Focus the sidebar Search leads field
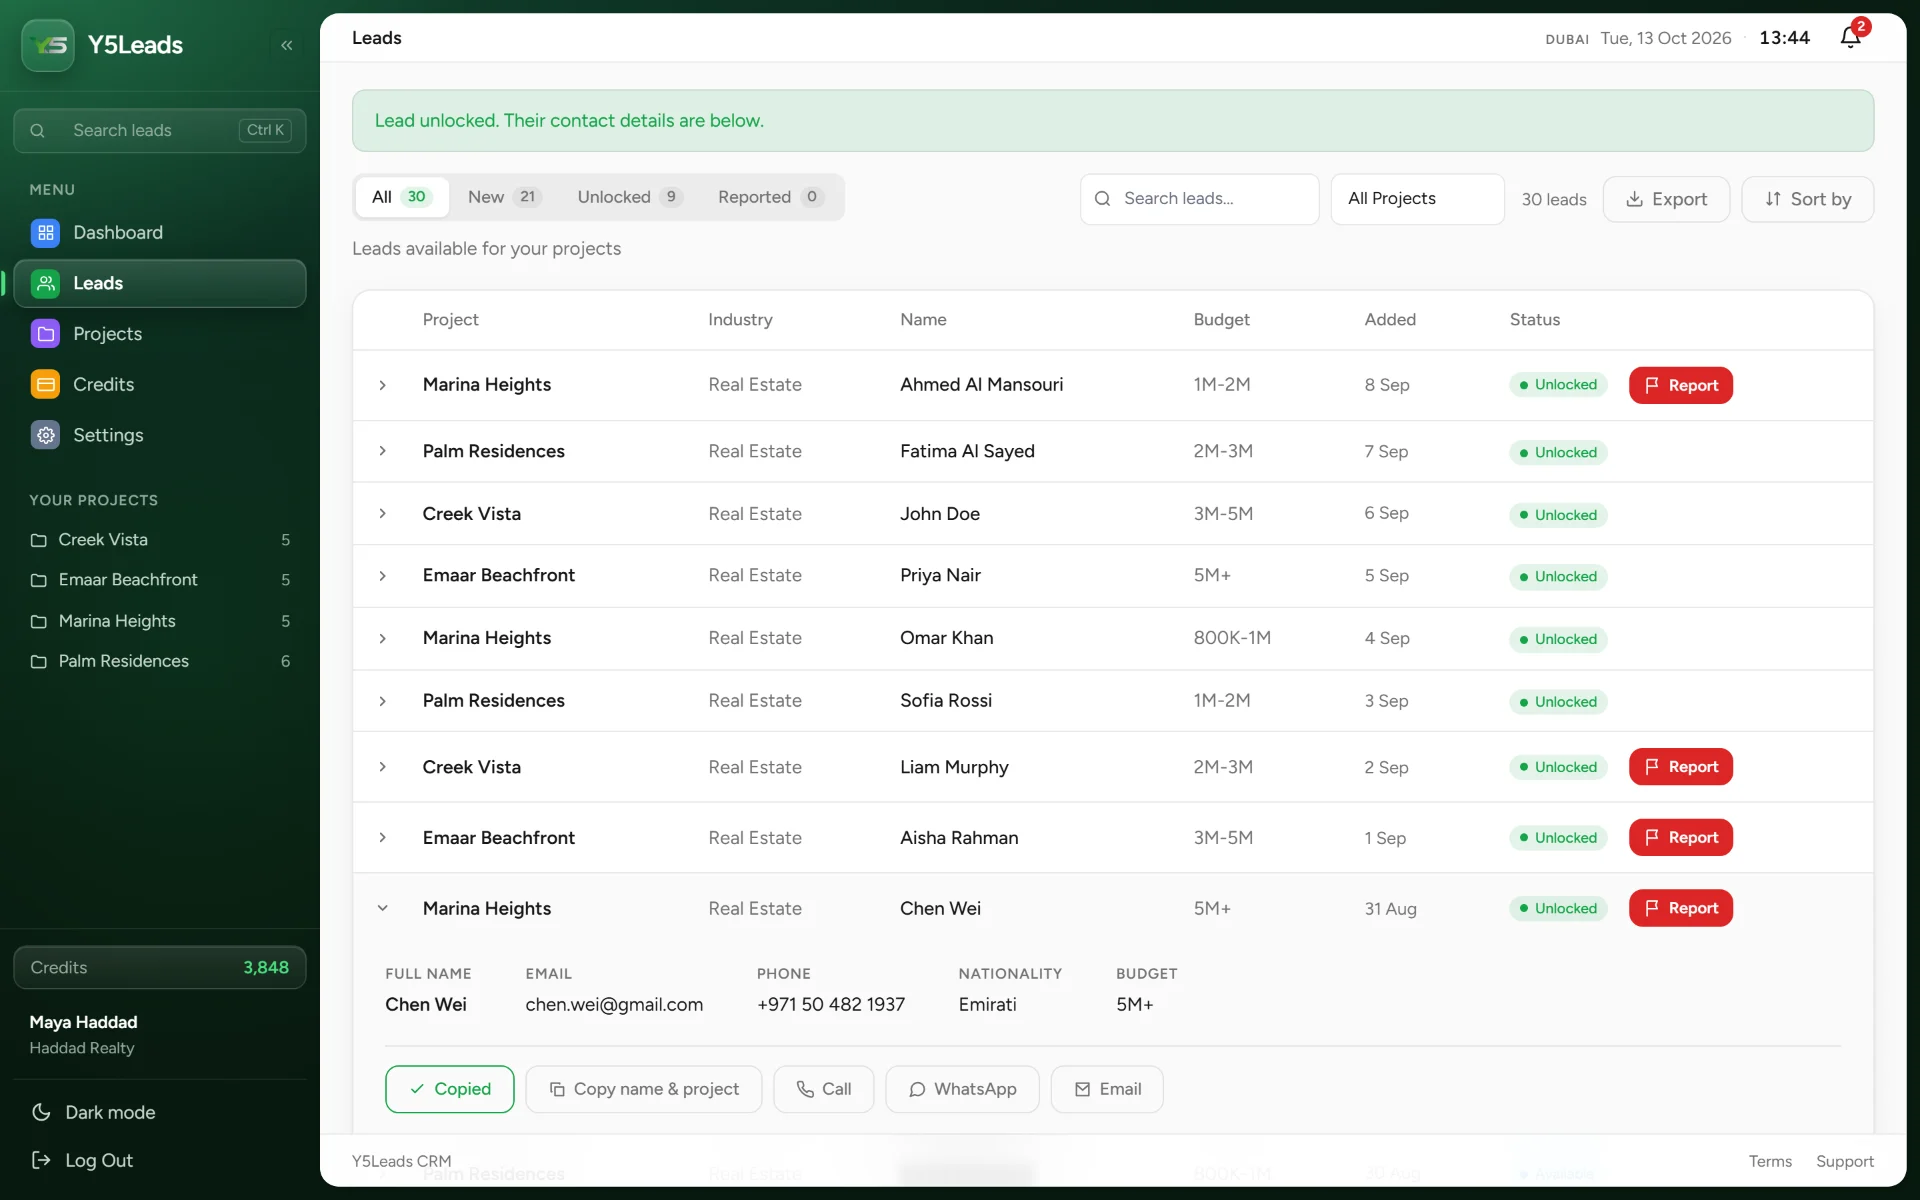The height and width of the screenshot is (1200, 1920). click(160, 130)
